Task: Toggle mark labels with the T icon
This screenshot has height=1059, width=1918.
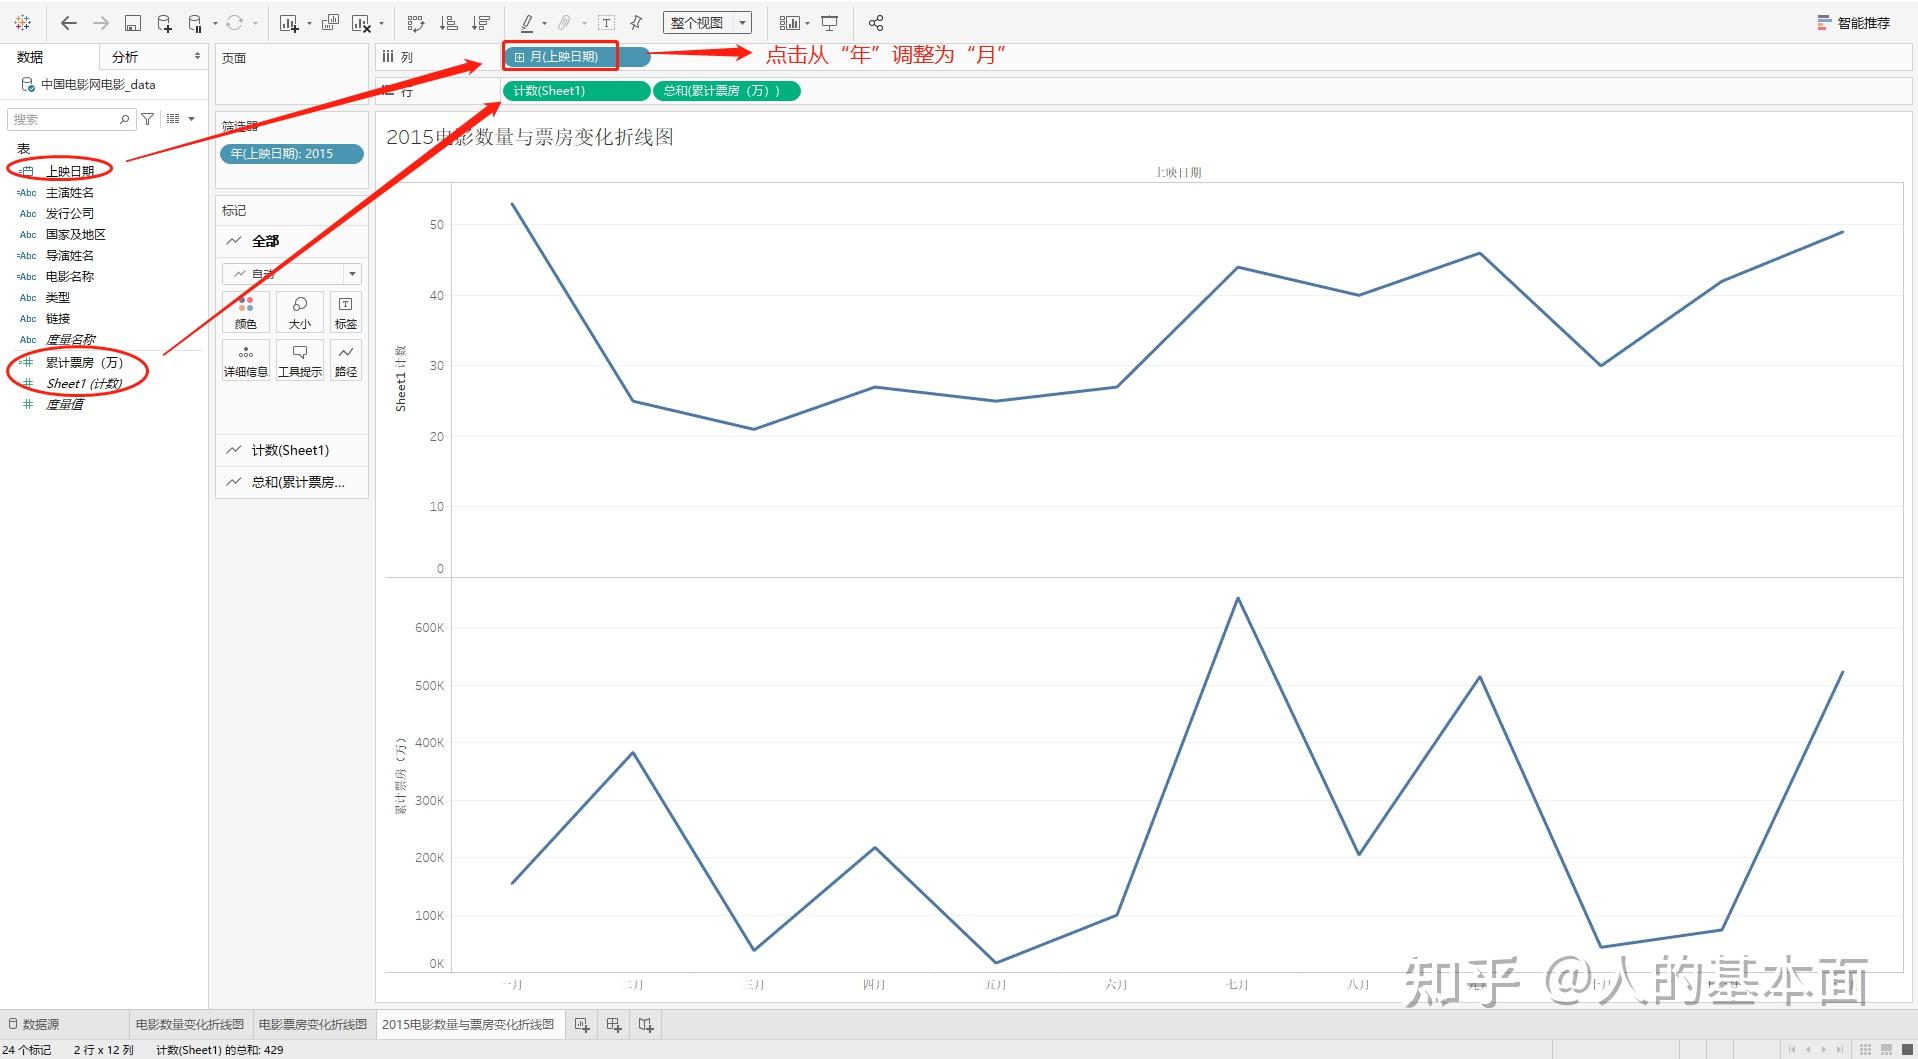Action: click(606, 23)
